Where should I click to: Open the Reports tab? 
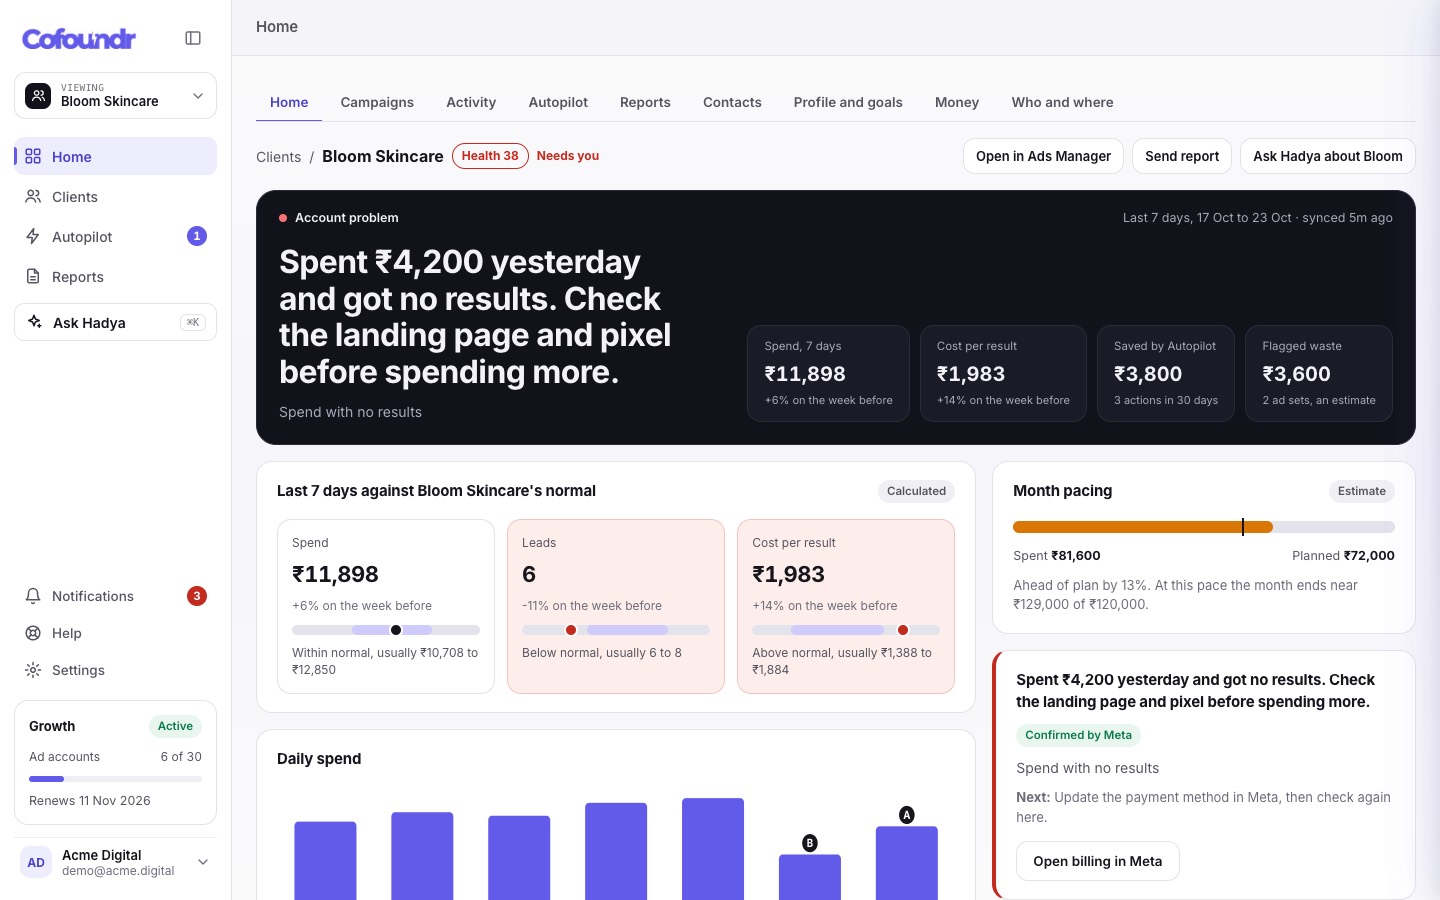(x=645, y=102)
